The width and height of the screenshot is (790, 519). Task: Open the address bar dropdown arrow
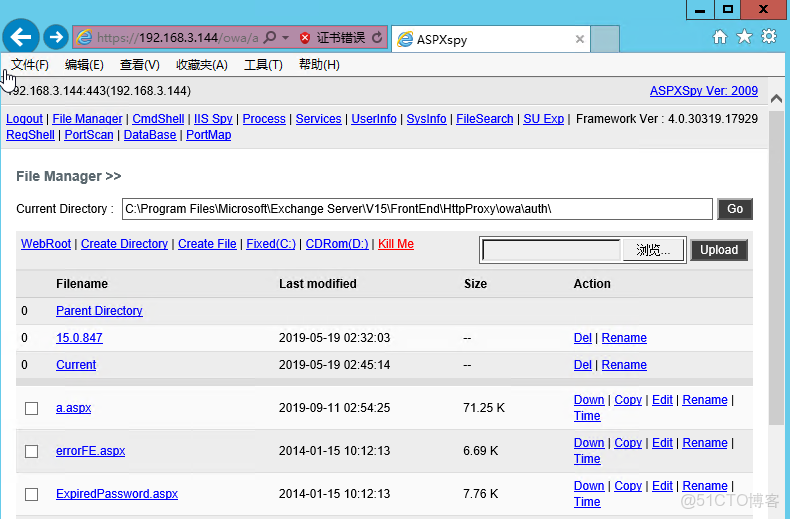pos(286,38)
